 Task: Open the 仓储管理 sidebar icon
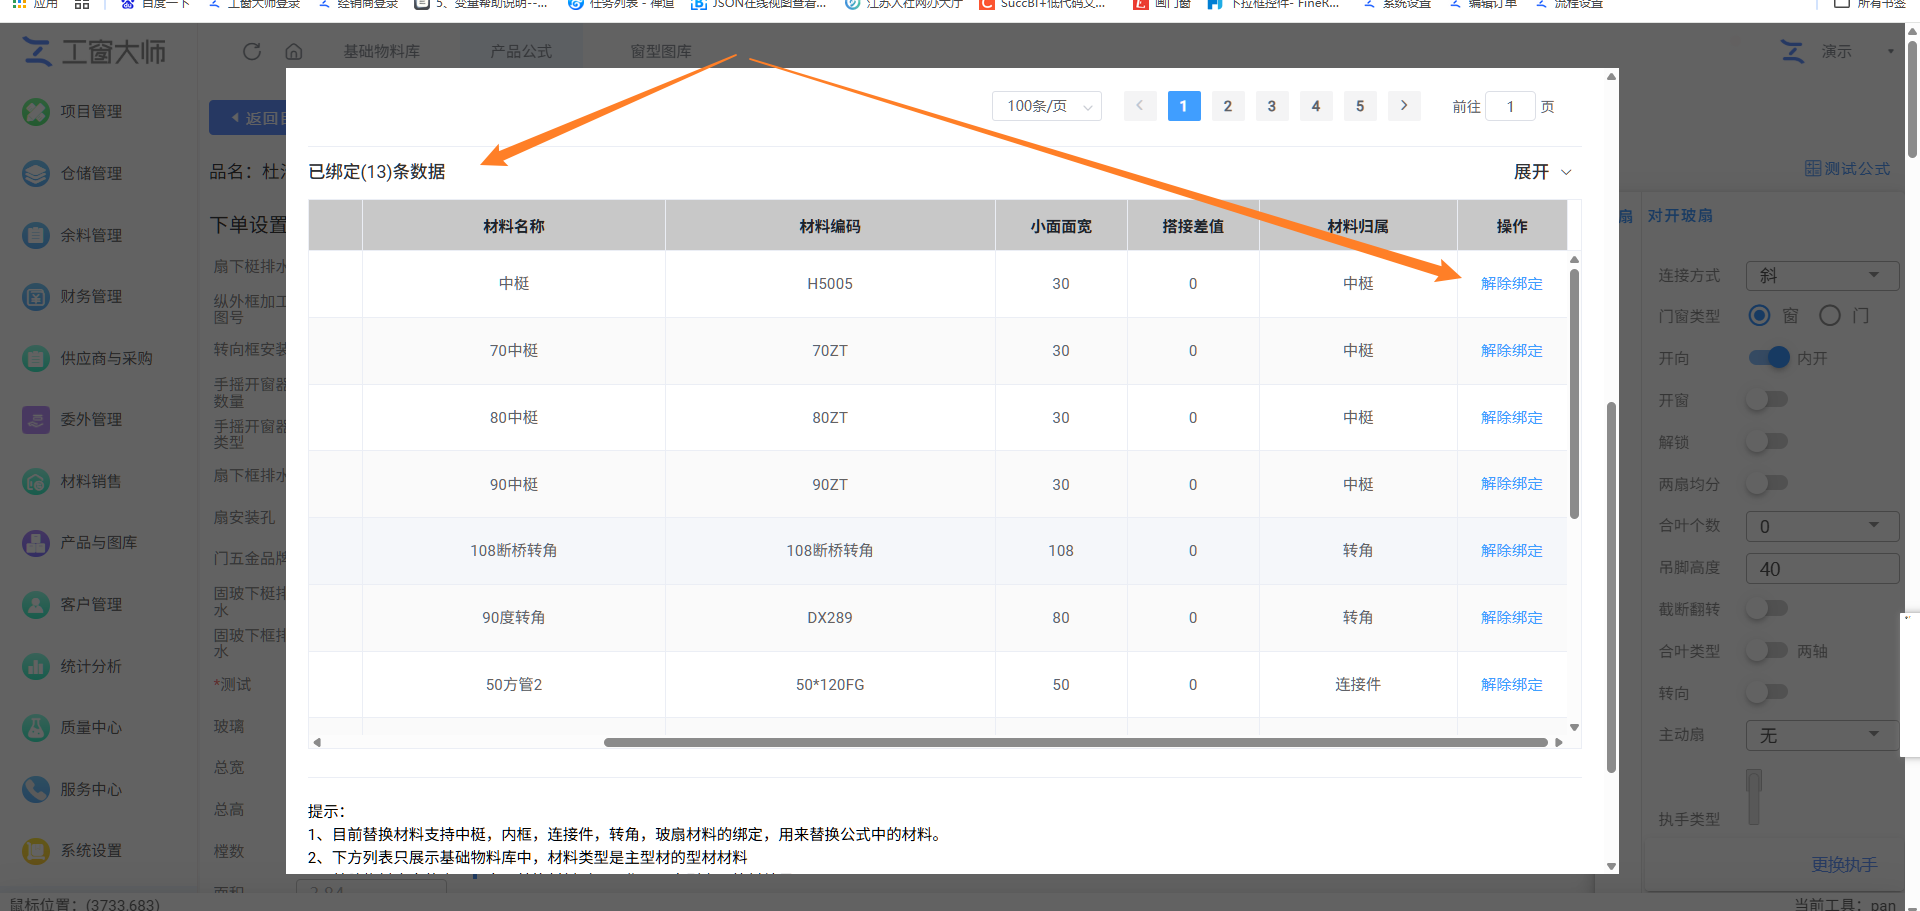pos(36,173)
